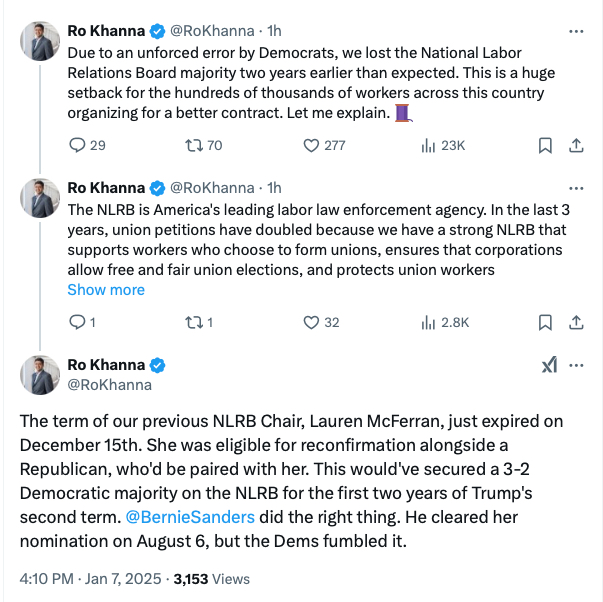The height and width of the screenshot is (602, 603).
Task: Open more options on the main tweet
Action: pos(576,365)
